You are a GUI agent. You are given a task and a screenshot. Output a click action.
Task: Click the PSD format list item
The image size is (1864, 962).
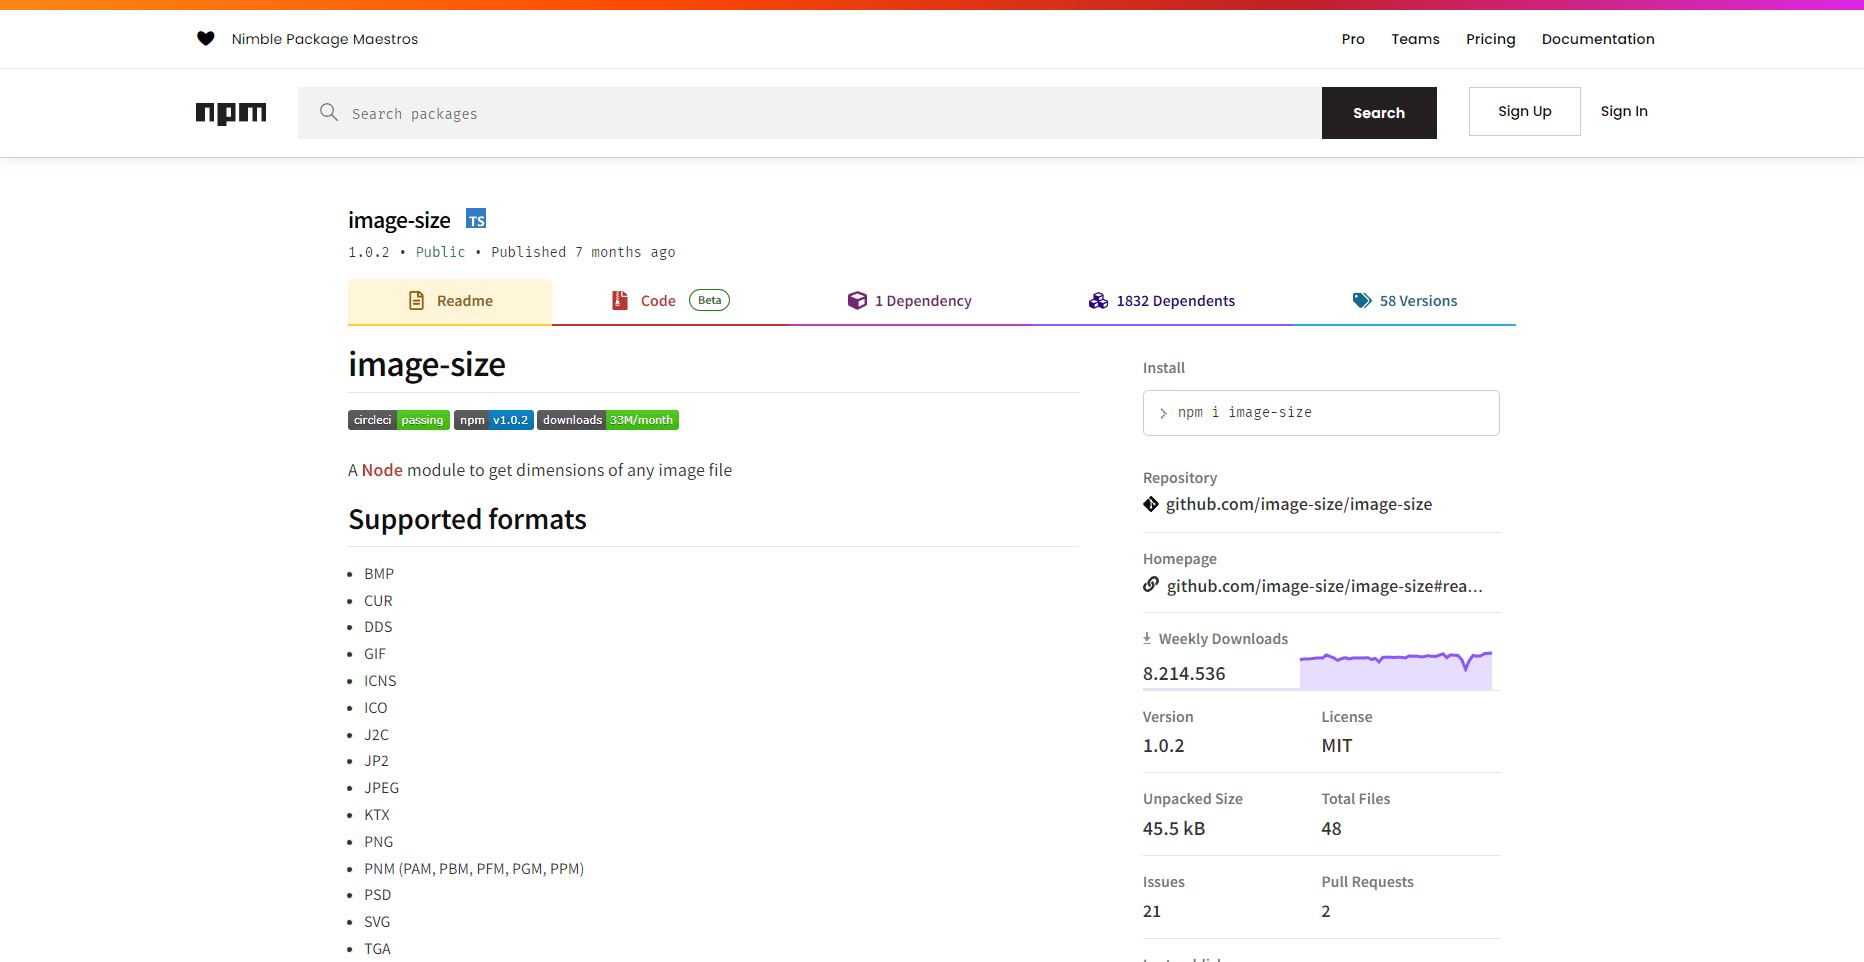coord(377,895)
